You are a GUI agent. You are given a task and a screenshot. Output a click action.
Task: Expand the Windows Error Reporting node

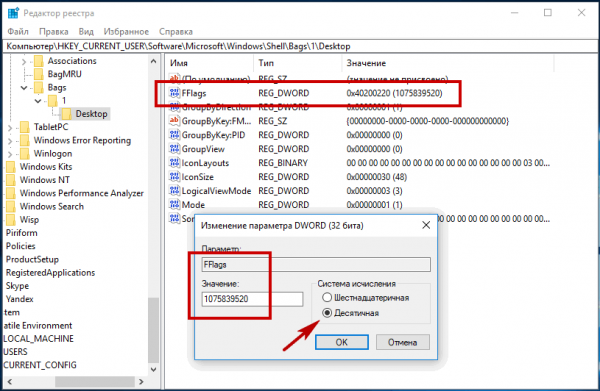coord(10,141)
